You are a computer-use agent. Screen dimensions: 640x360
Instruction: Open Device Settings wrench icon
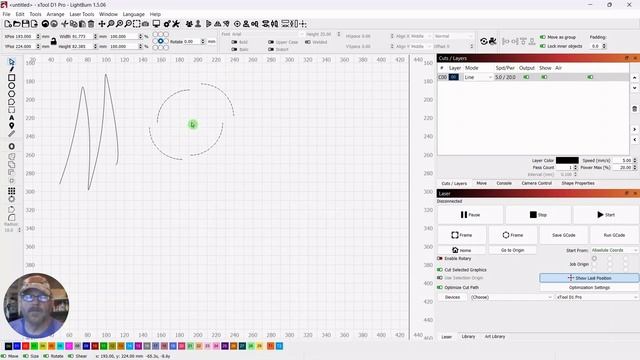(x=176, y=24)
